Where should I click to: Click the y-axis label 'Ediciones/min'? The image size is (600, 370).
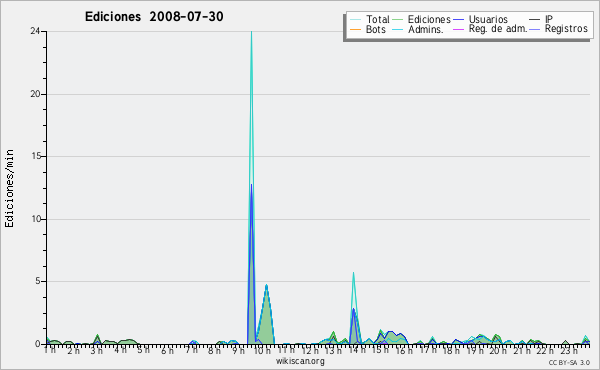point(9,188)
